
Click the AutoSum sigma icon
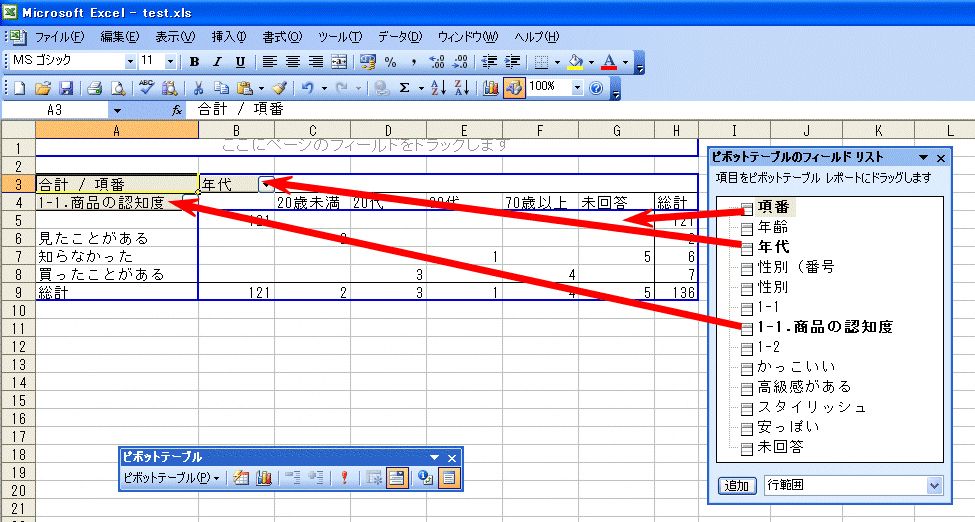(x=405, y=88)
